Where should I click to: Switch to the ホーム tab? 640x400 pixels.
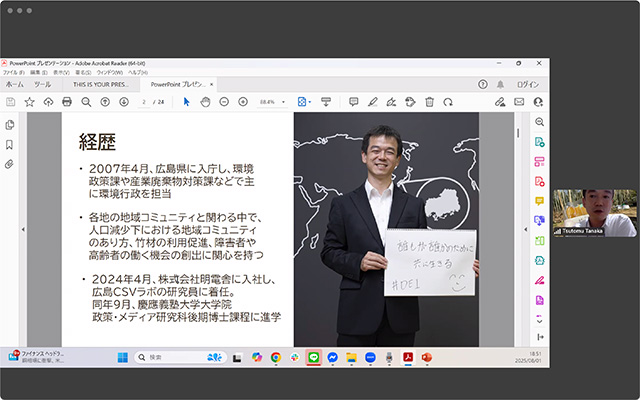[15, 84]
